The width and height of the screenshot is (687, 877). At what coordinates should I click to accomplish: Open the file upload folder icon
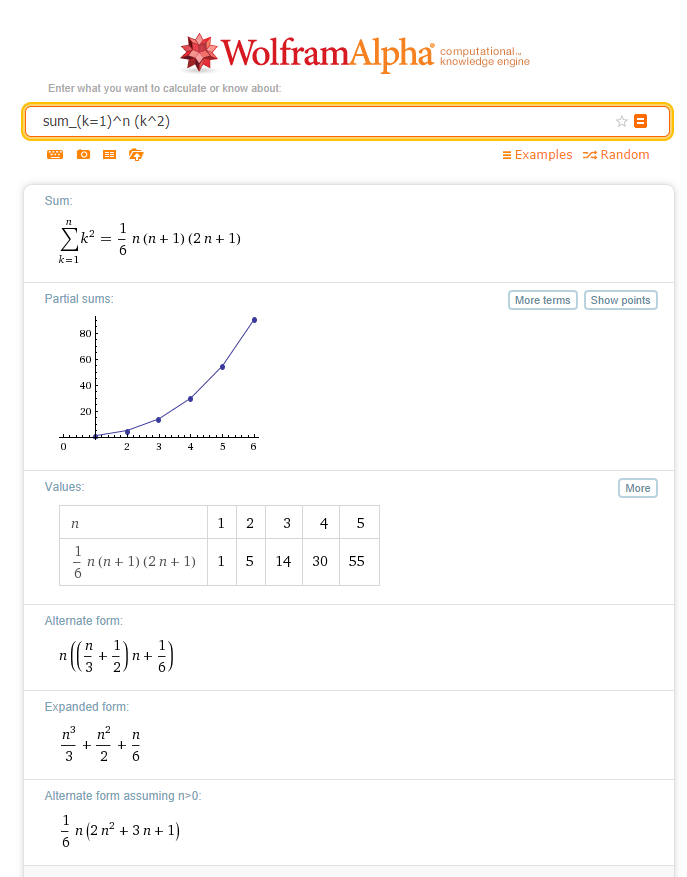pyautogui.click(x=136, y=155)
